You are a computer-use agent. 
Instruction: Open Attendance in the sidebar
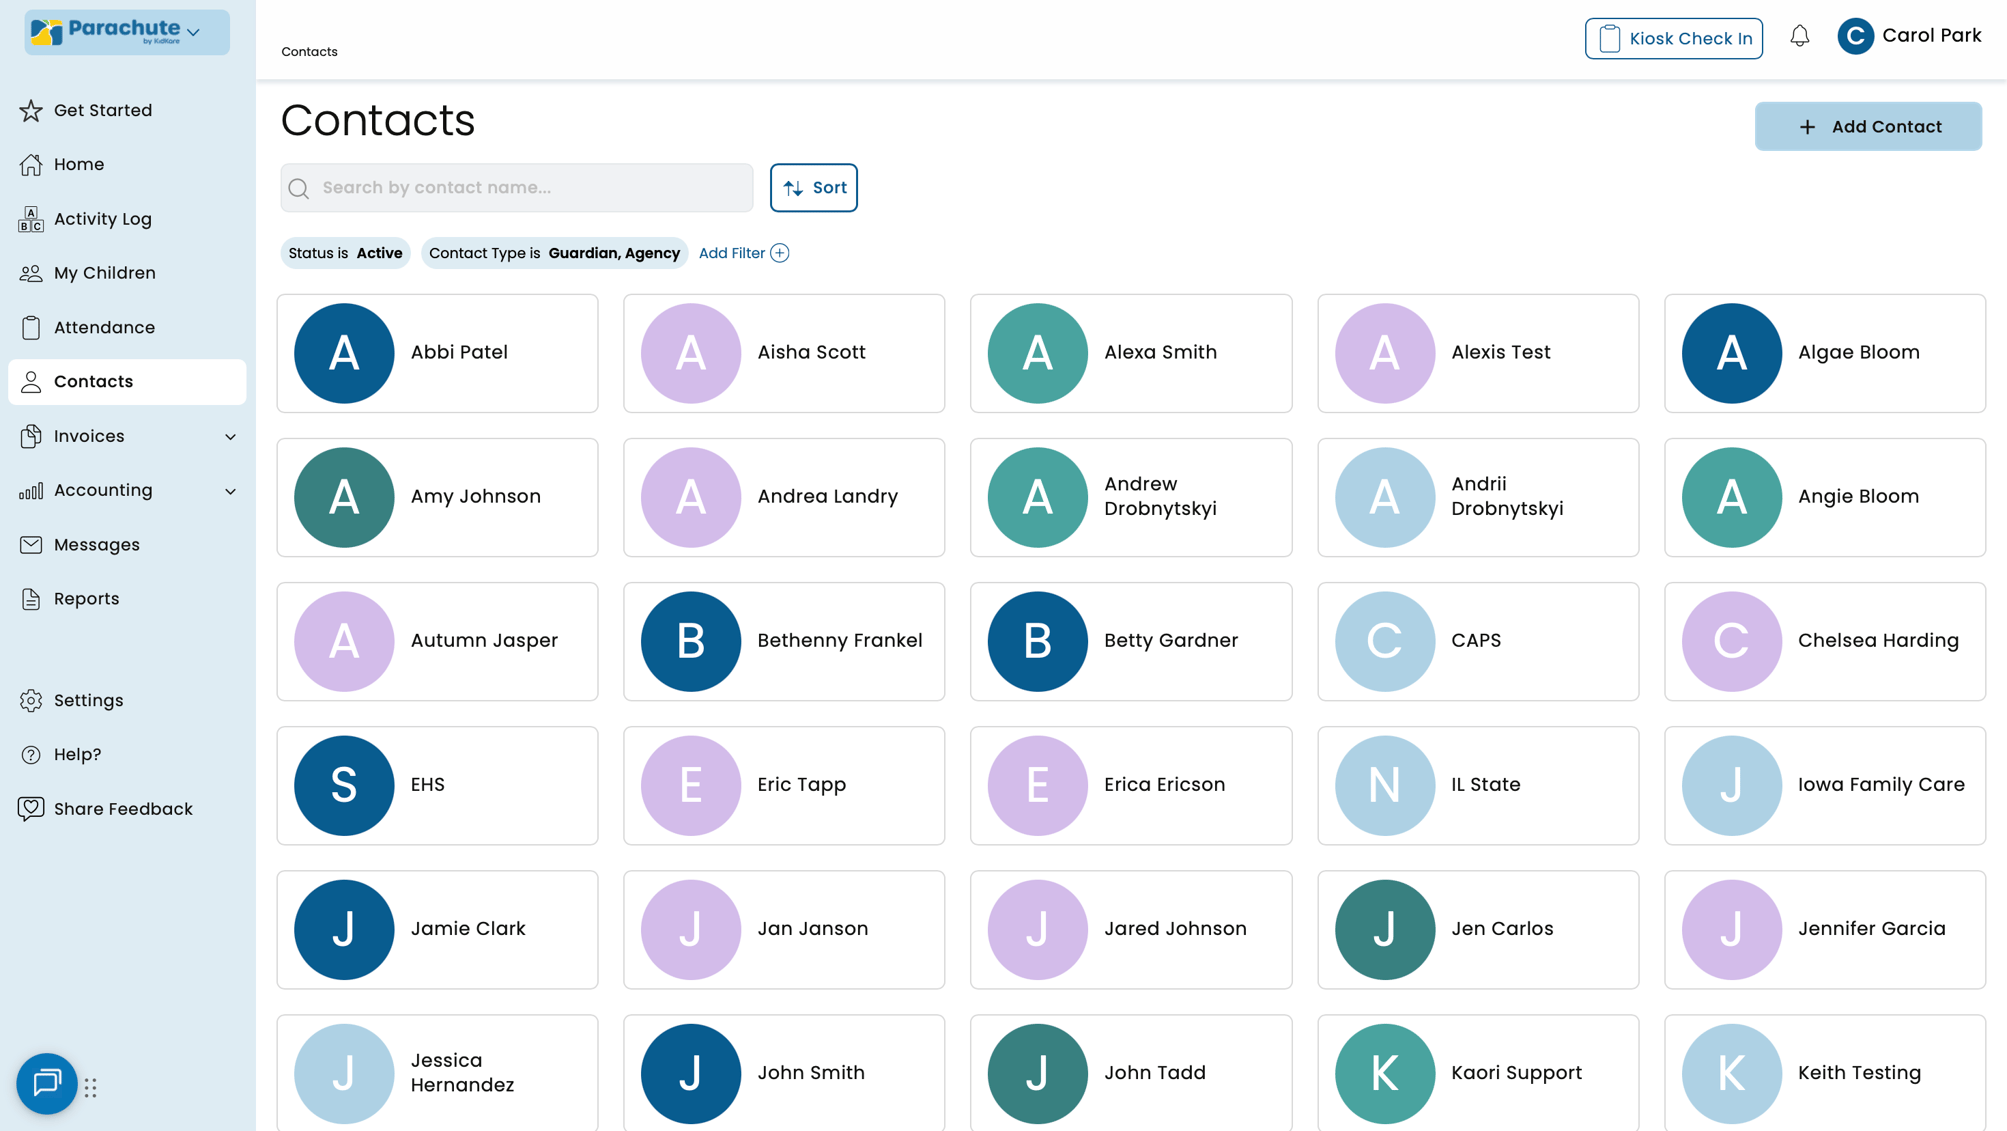[127, 327]
